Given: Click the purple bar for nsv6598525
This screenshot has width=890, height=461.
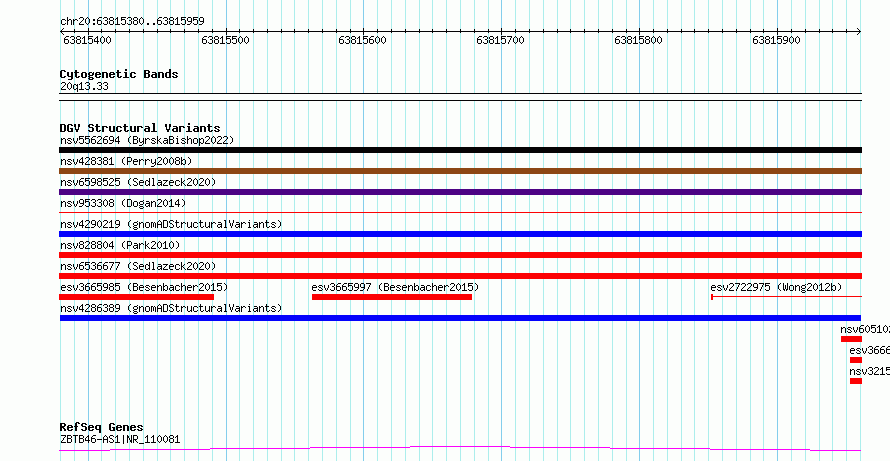Looking at the screenshot, I should tap(460, 192).
